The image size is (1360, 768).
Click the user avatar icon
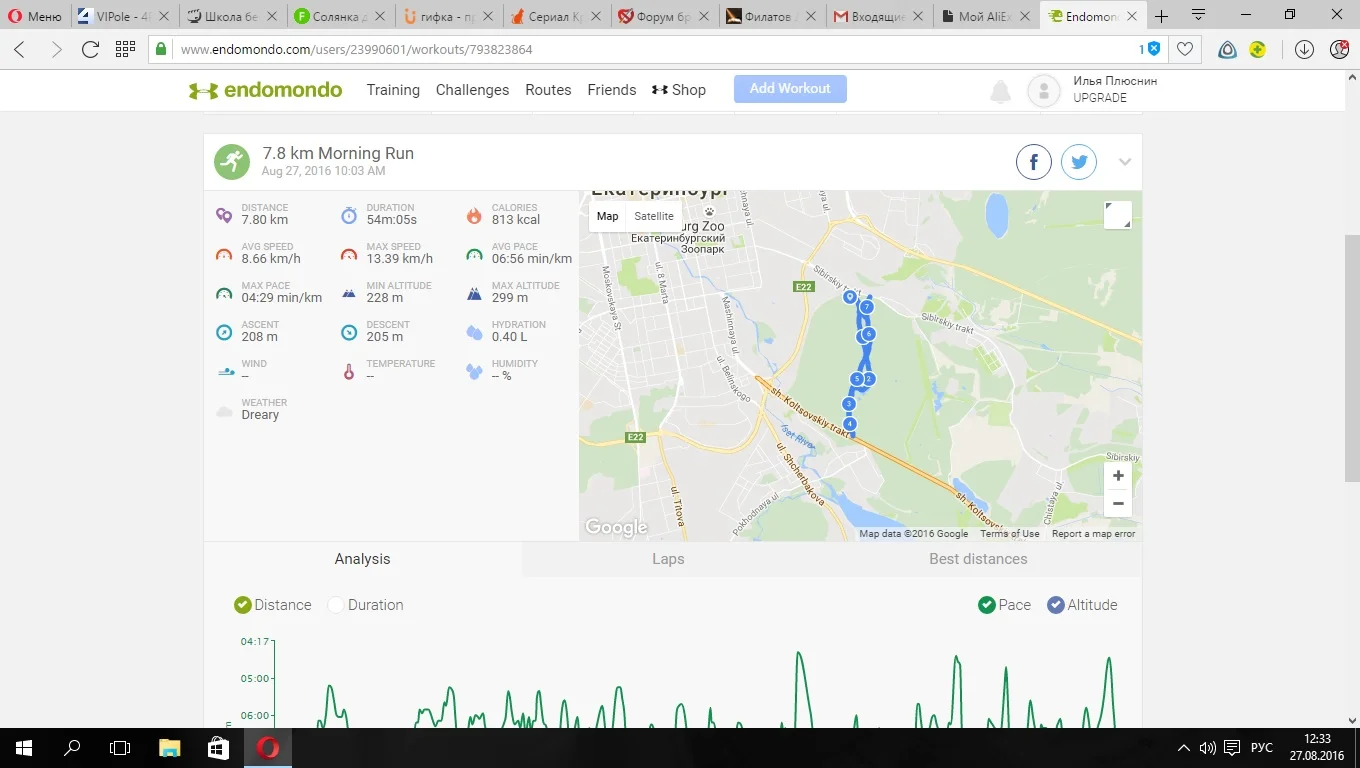pos(1044,91)
